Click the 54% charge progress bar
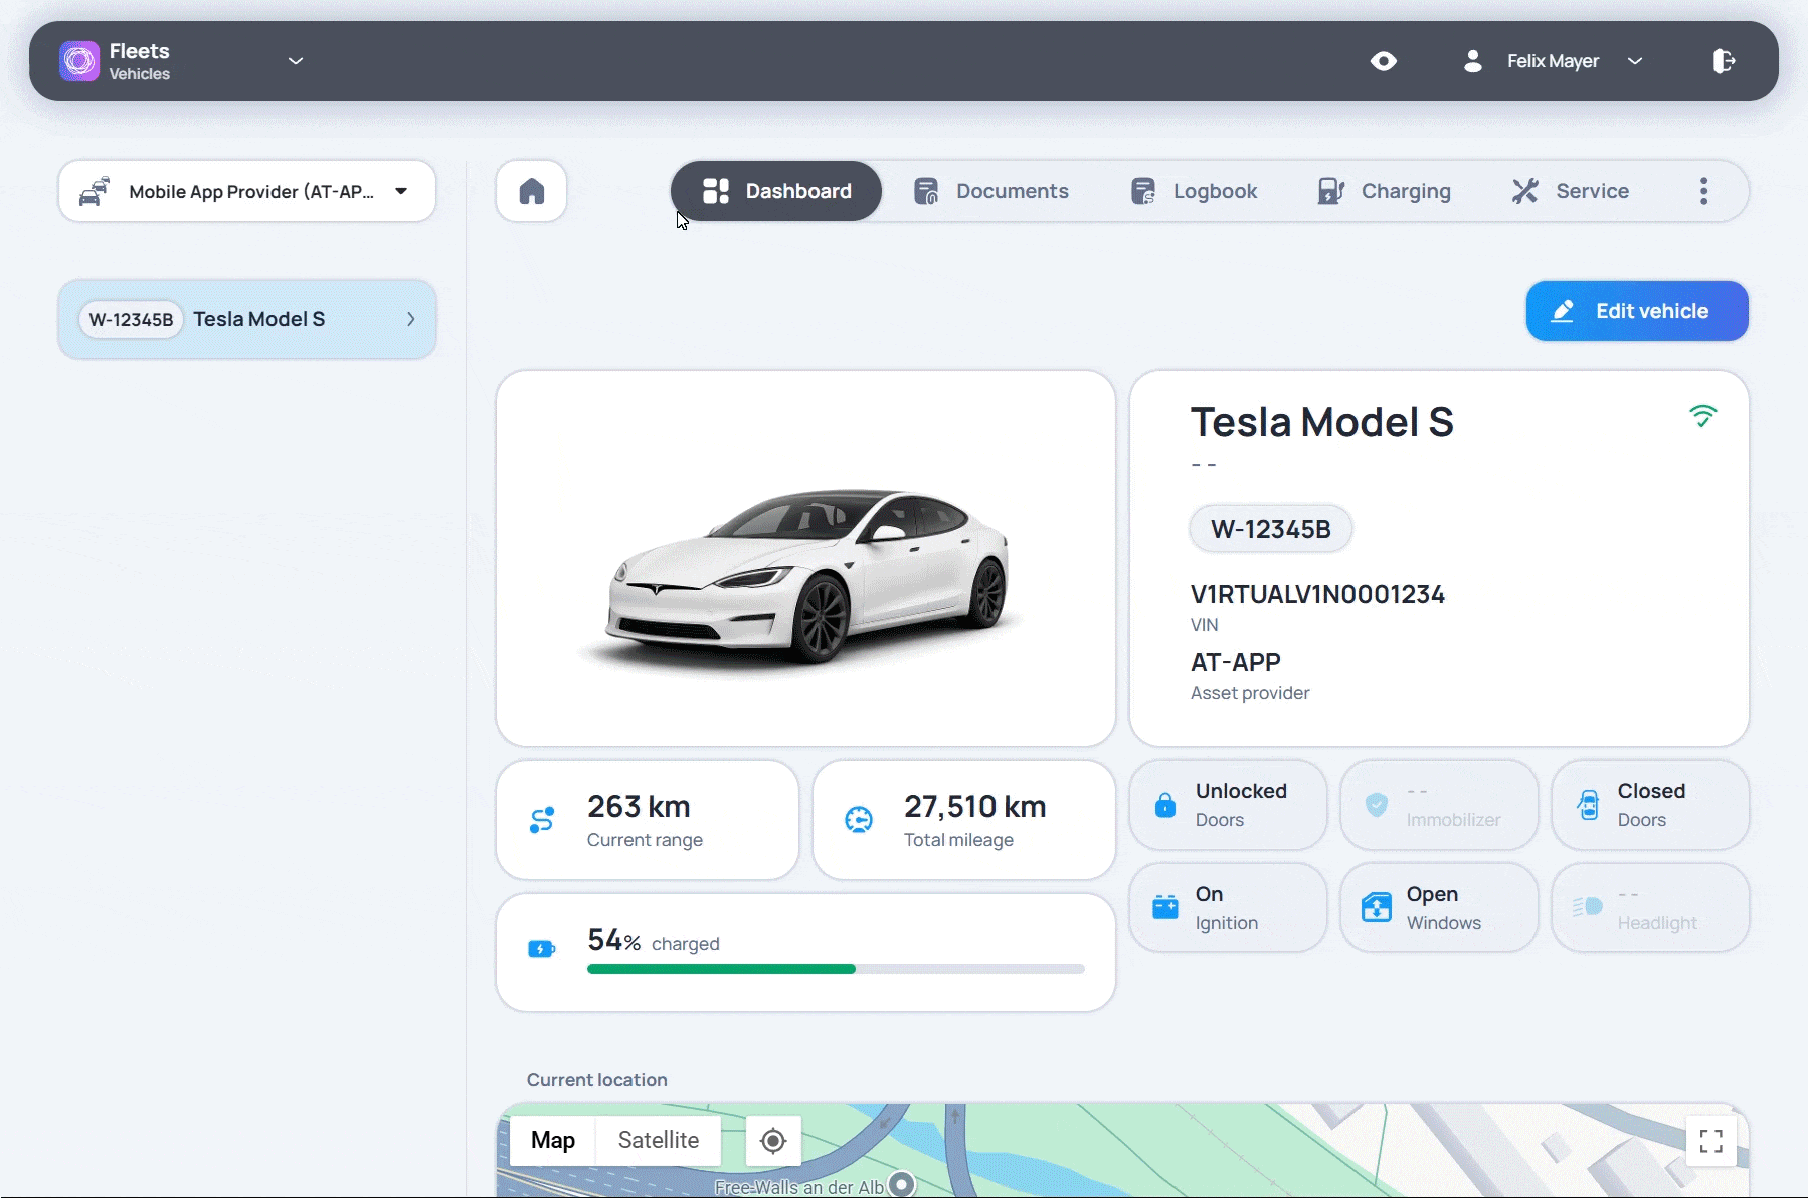1808x1198 pixels. [836, 969]
